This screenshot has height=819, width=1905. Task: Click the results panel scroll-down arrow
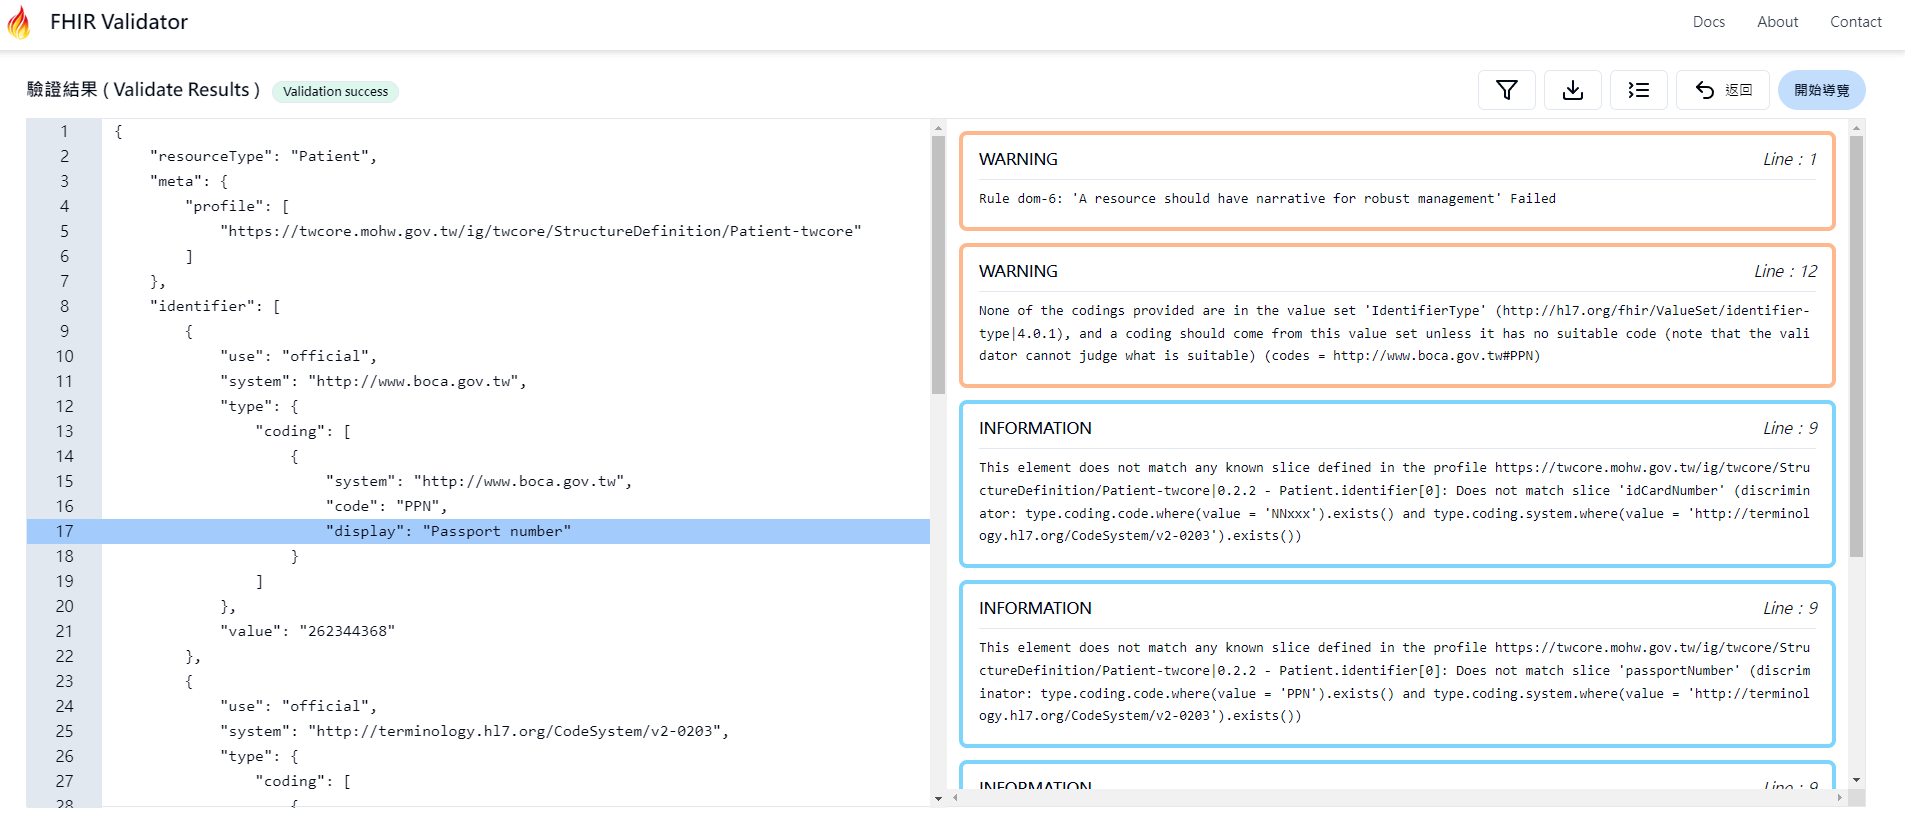1856,780
